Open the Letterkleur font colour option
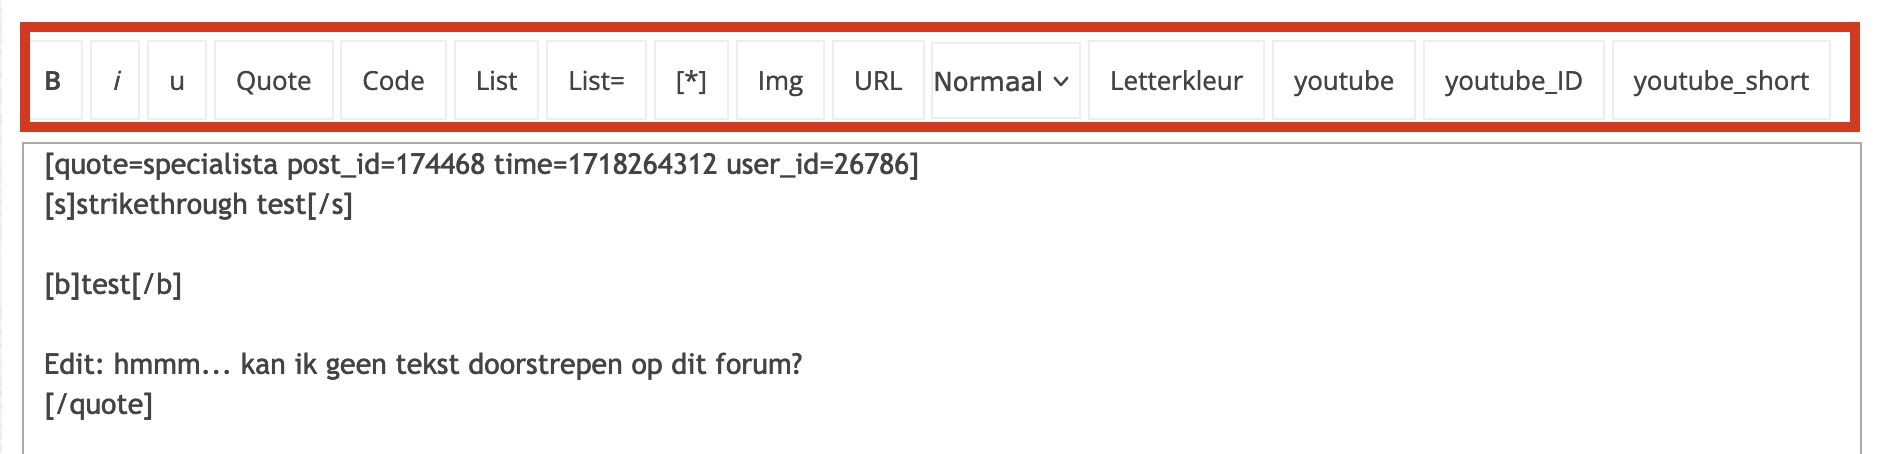1878x454 pixels. pyautogui.click(x=1176, y=80)
